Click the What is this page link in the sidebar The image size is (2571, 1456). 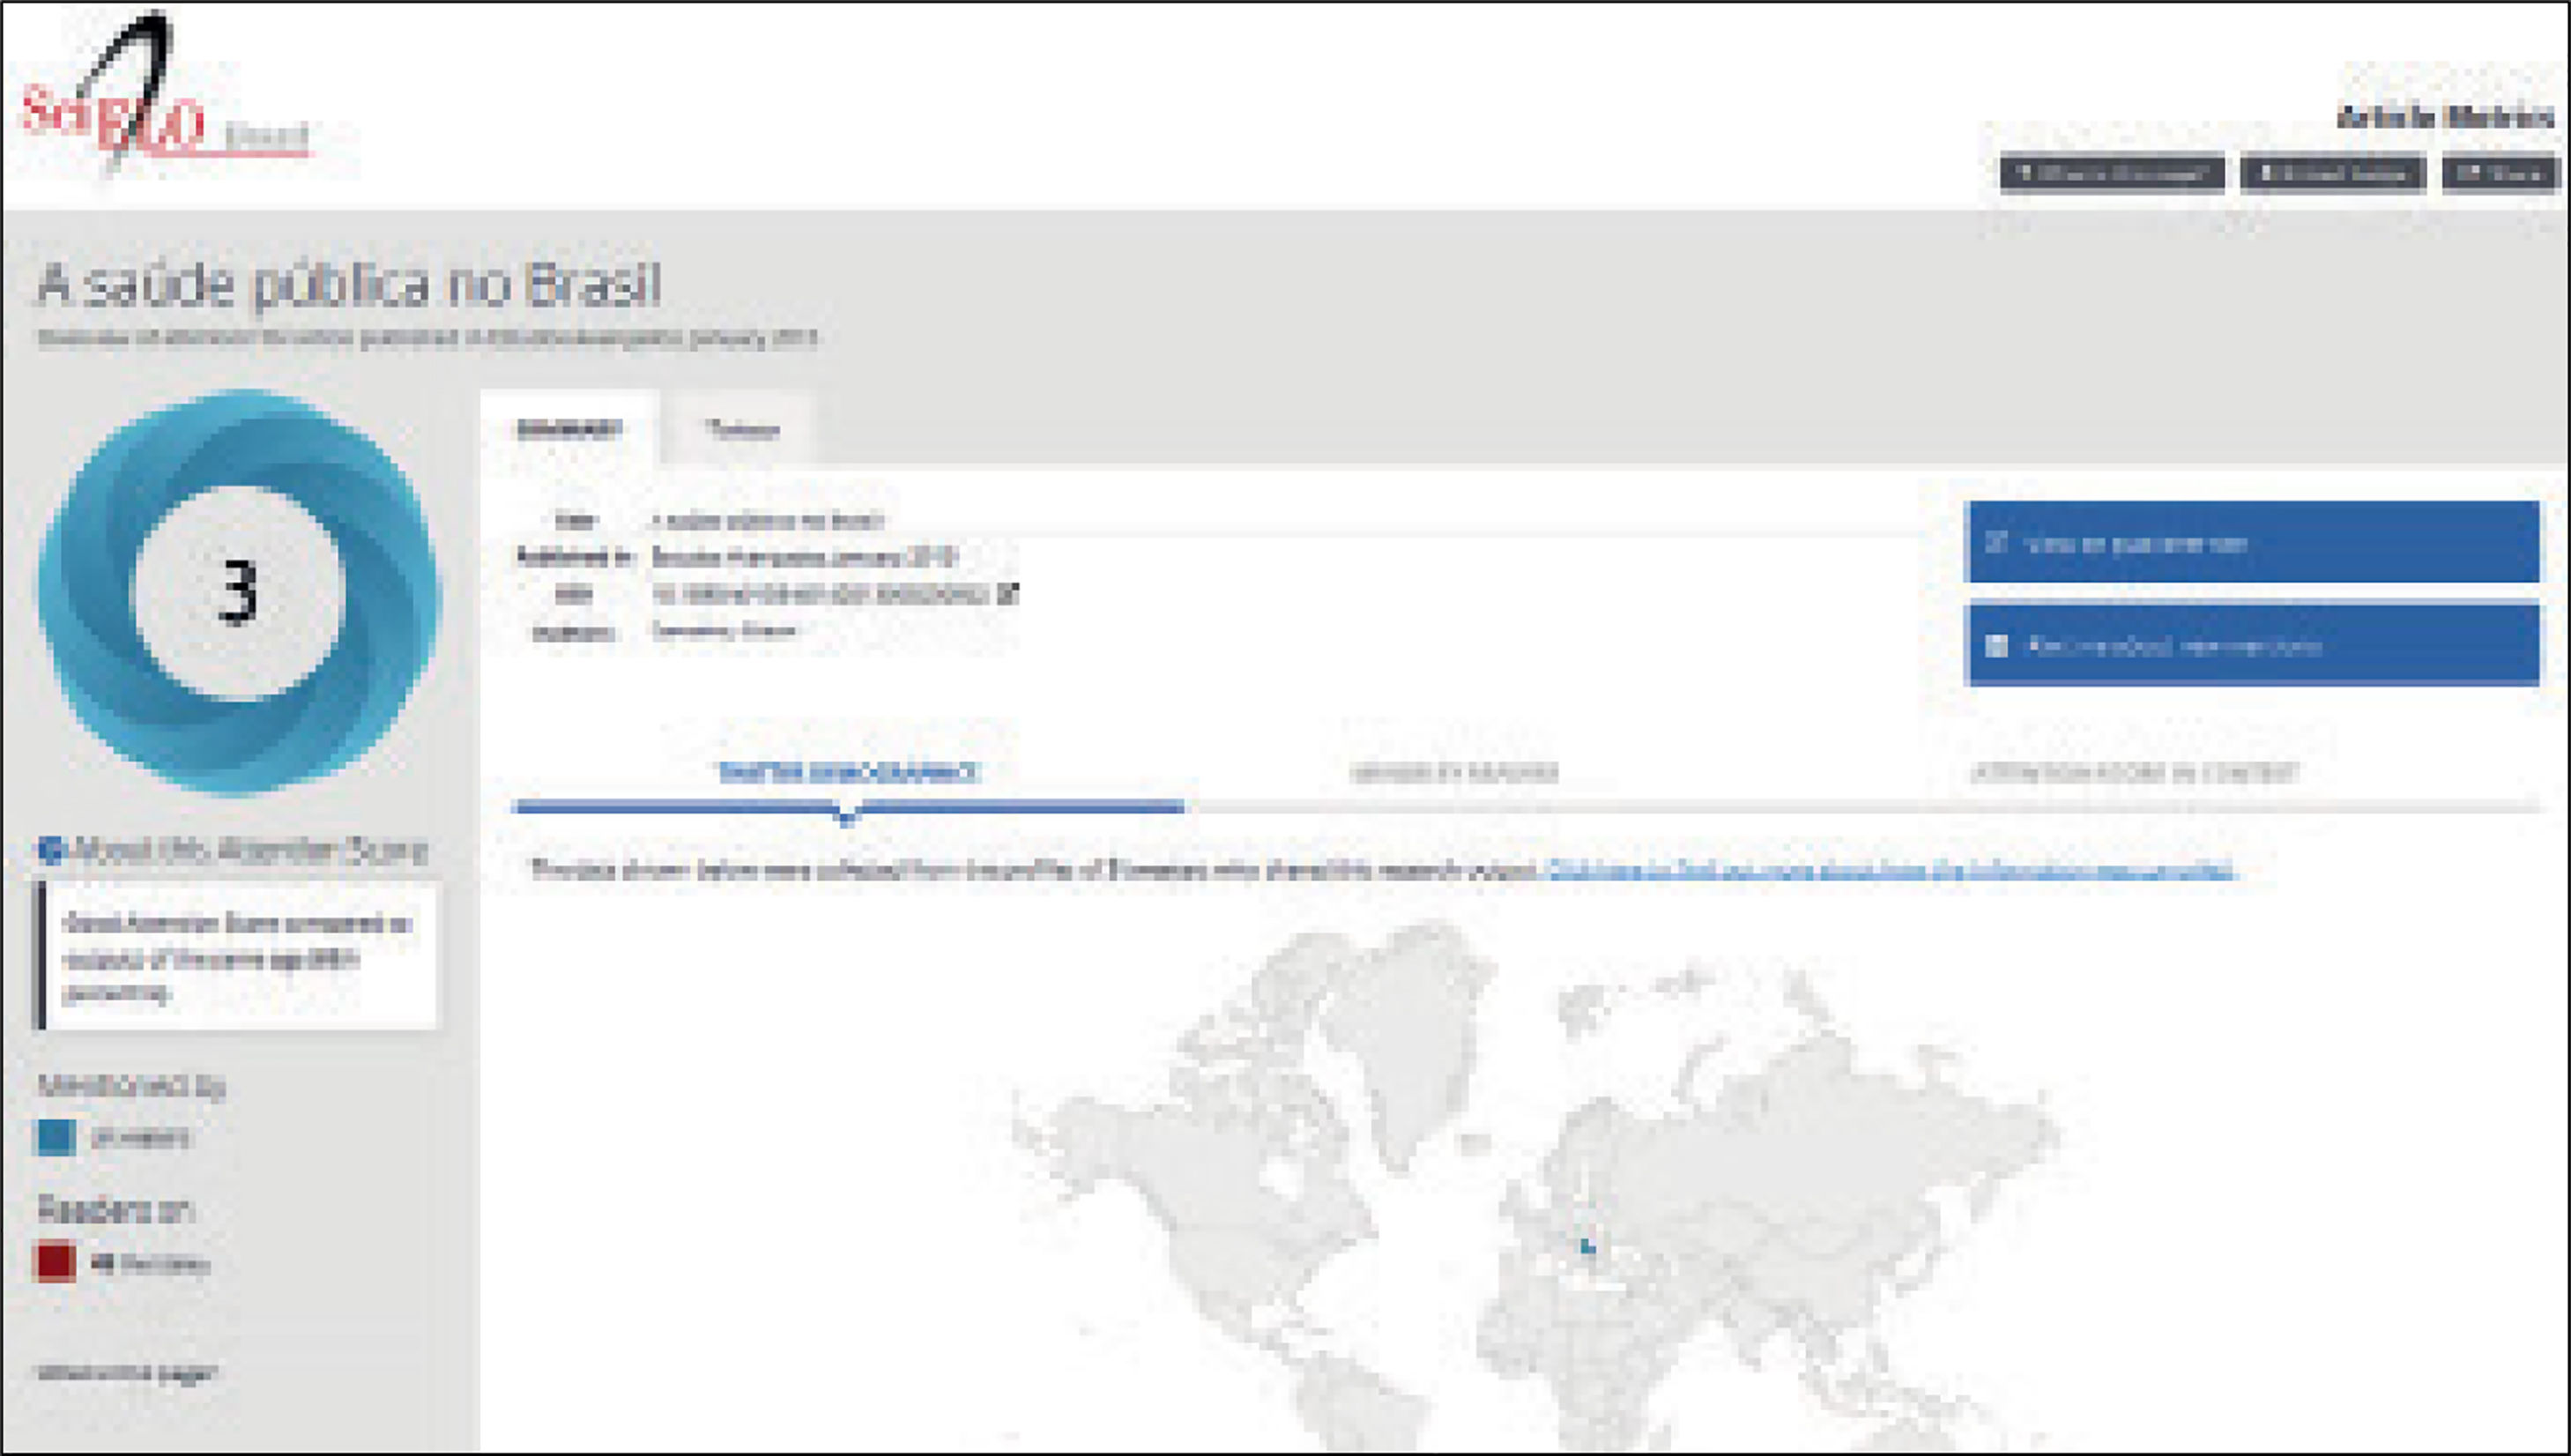click(127, 1372)
